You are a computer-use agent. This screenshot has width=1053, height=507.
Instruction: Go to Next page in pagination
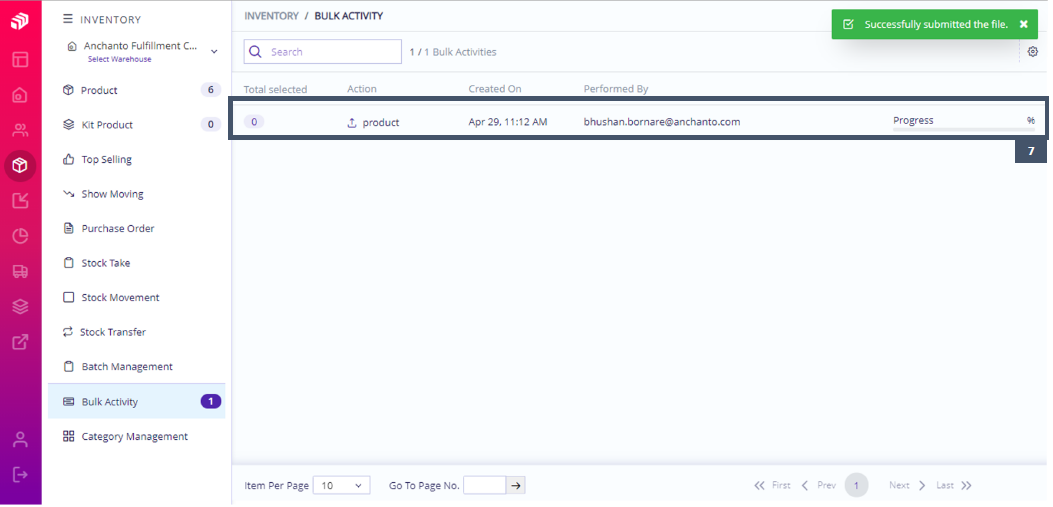tap(908, 485)
